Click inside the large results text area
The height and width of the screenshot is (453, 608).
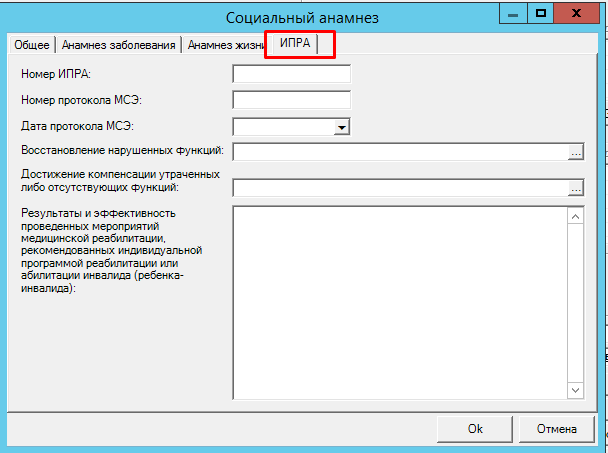(400, 302)
